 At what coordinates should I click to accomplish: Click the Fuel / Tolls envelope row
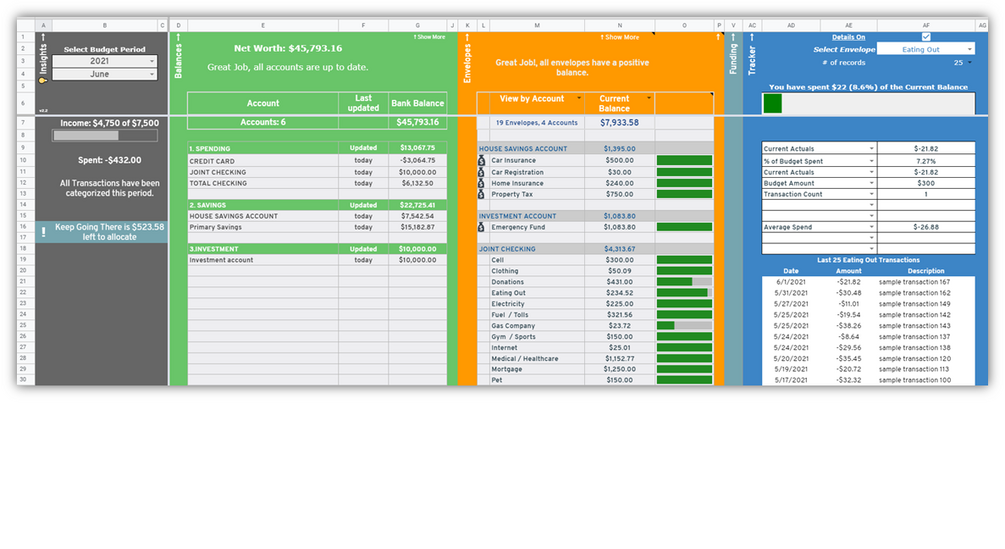coord(595,315)
